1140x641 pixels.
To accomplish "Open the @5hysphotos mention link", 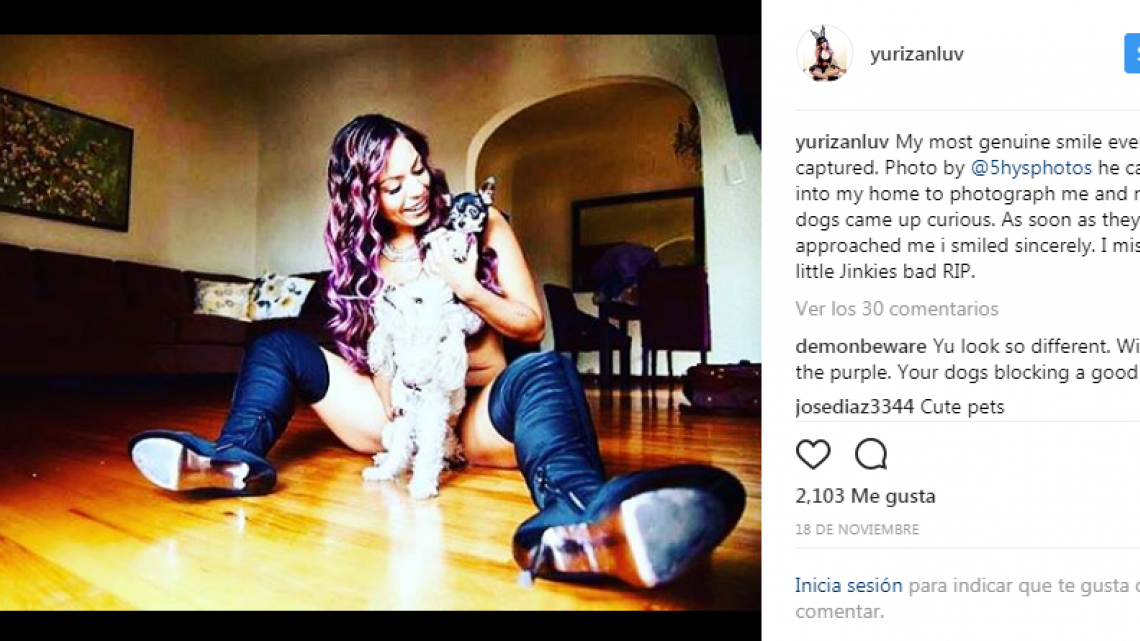I will click(x=1031, y=168).
